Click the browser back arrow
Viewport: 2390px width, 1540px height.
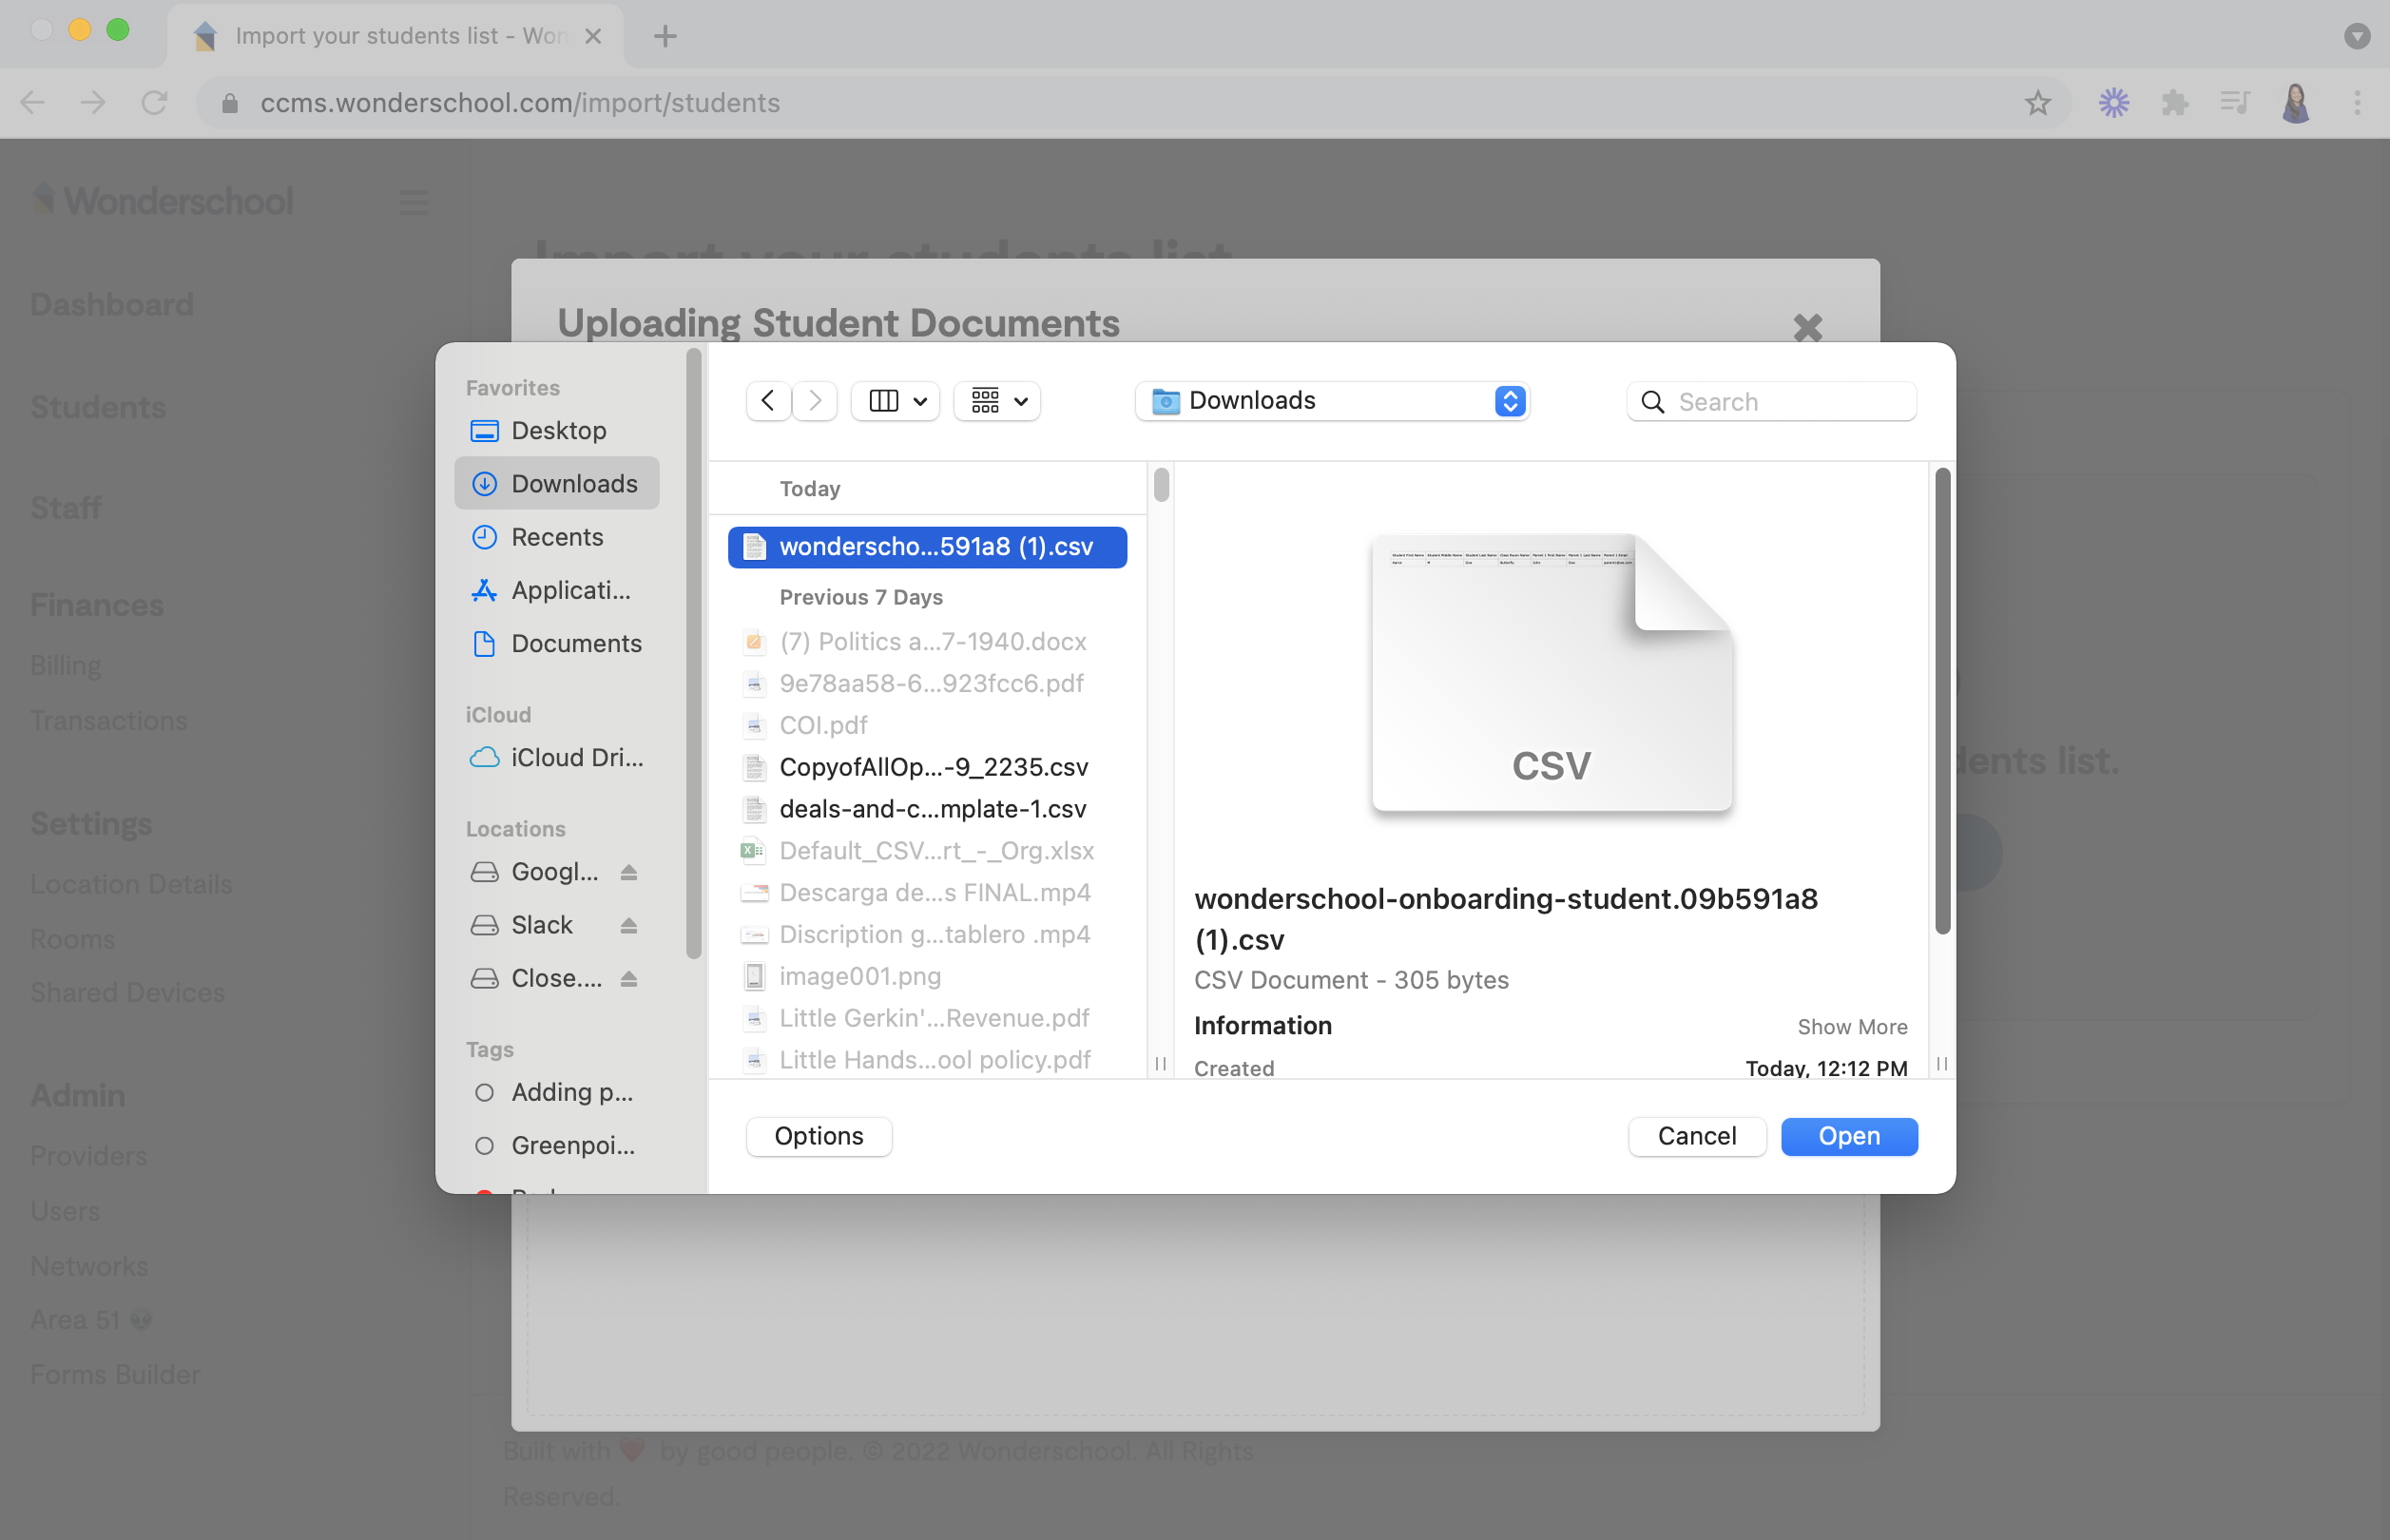click(x=33, y=102)
